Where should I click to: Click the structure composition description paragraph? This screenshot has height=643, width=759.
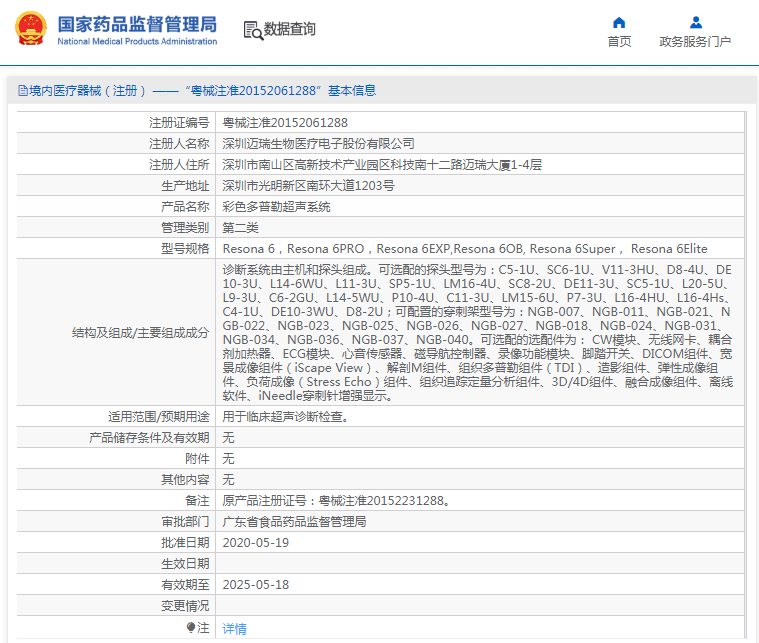(x=478, y=333)
